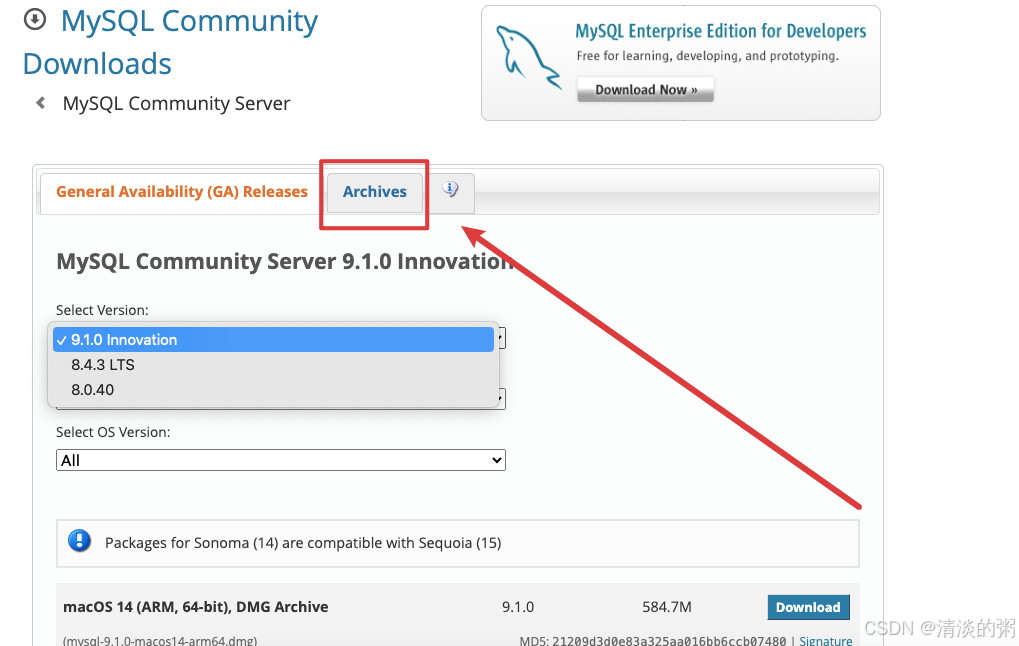The height and width of the screenshot is (646, 1019).
Task: Click the macOS 14 (ARM, 64-bit), DMG Archive text
Action: 196,607
